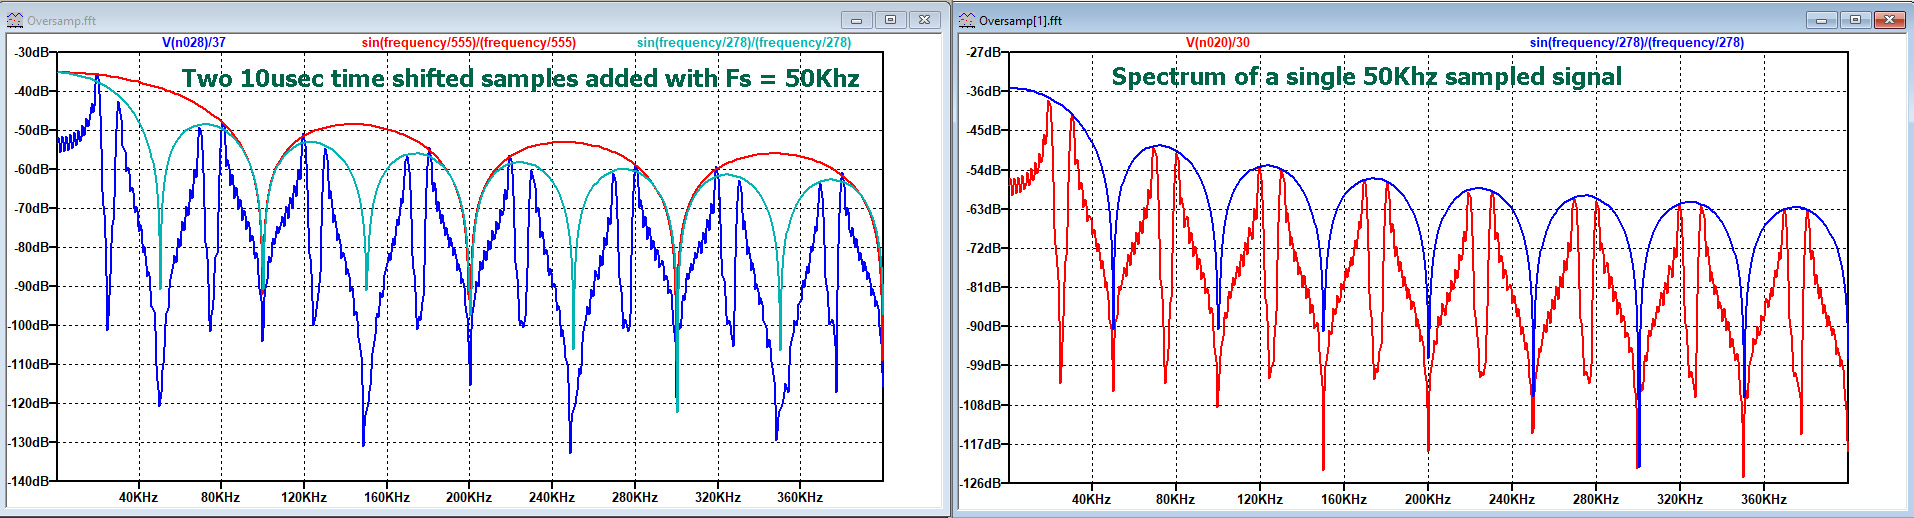The height and width of the screenshot is (518, 1914).
Task: Restore the Oversamp[1].fft window size
Action: (1855, 20)
